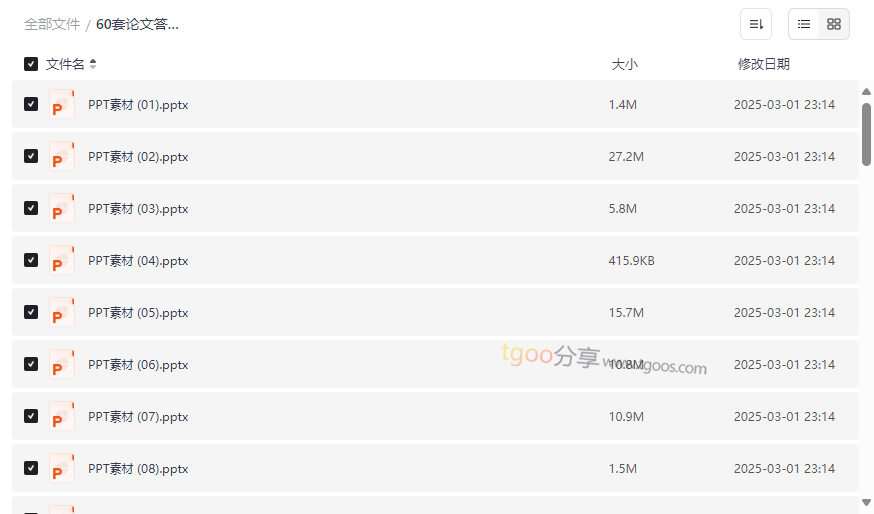
Task: Click the scrollbar up arrow
Action: tap(866, 92)
